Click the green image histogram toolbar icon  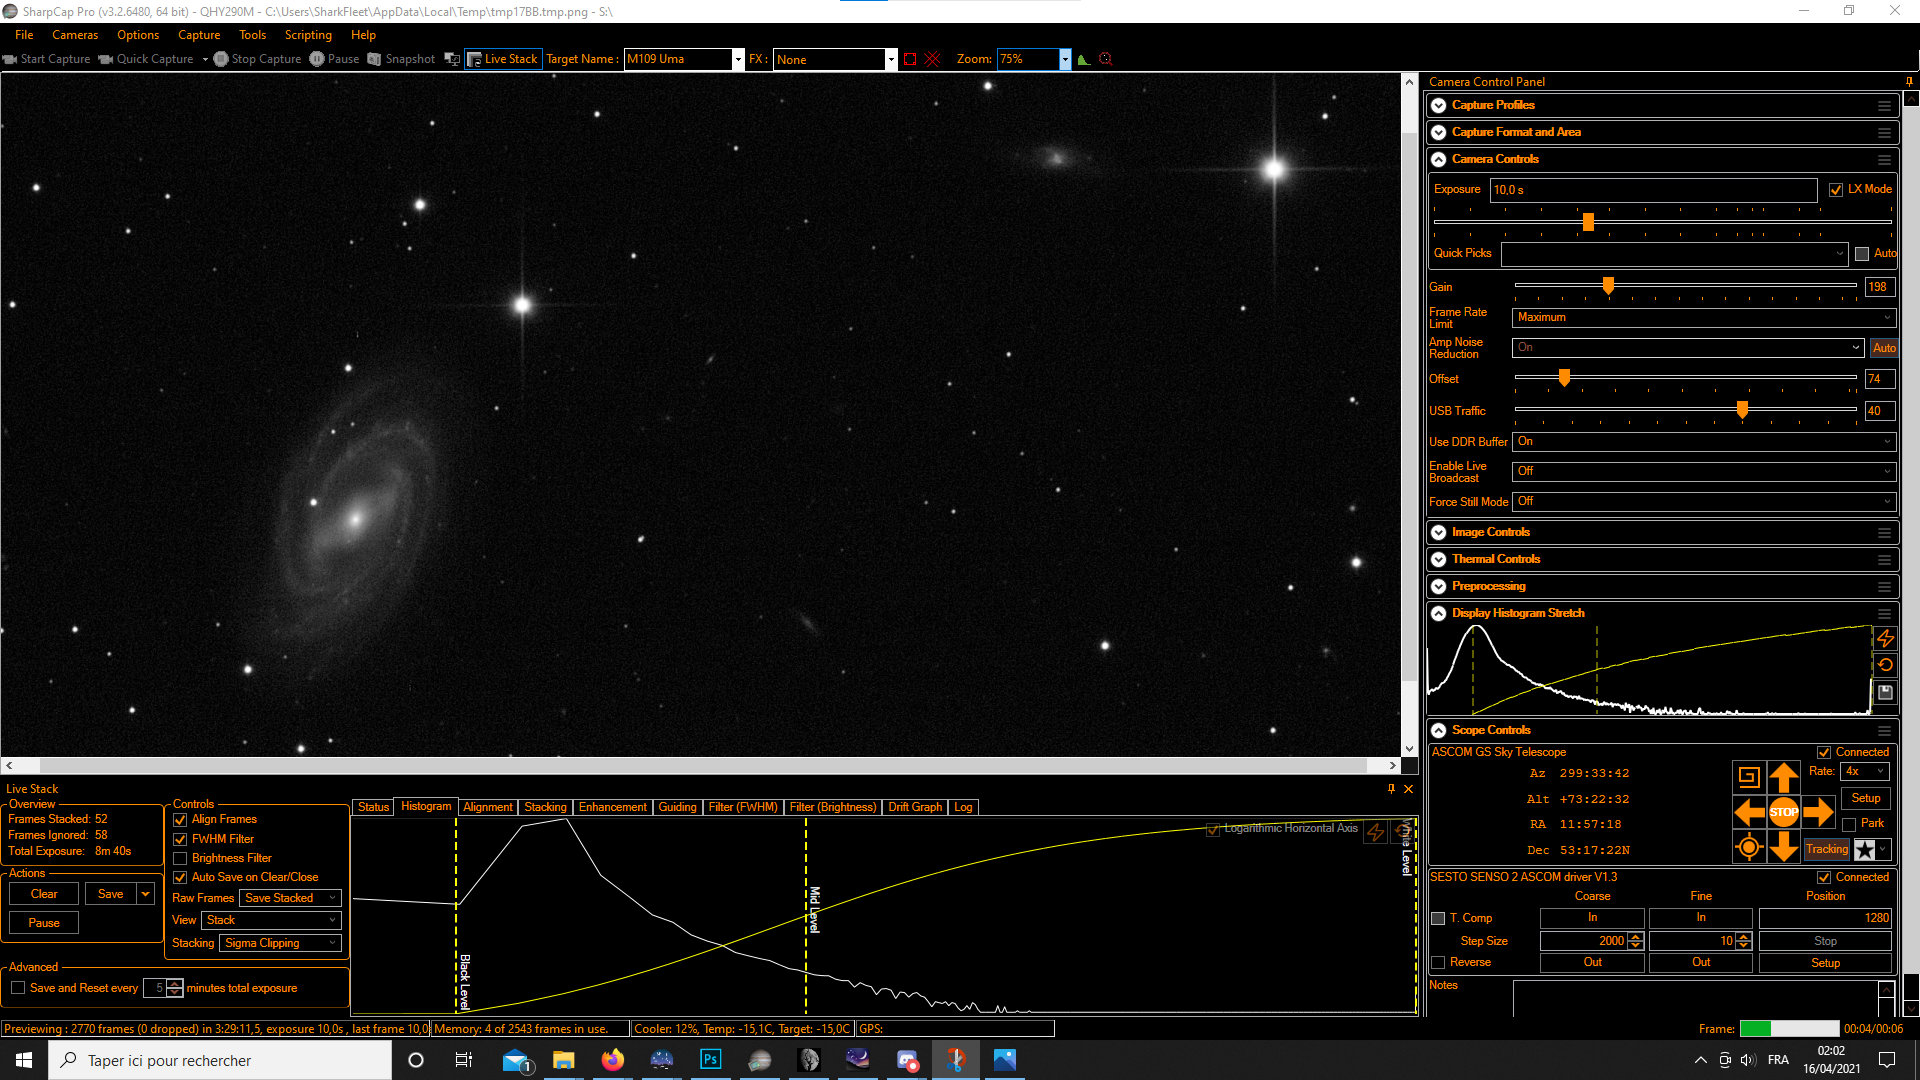pos(1083,59)
